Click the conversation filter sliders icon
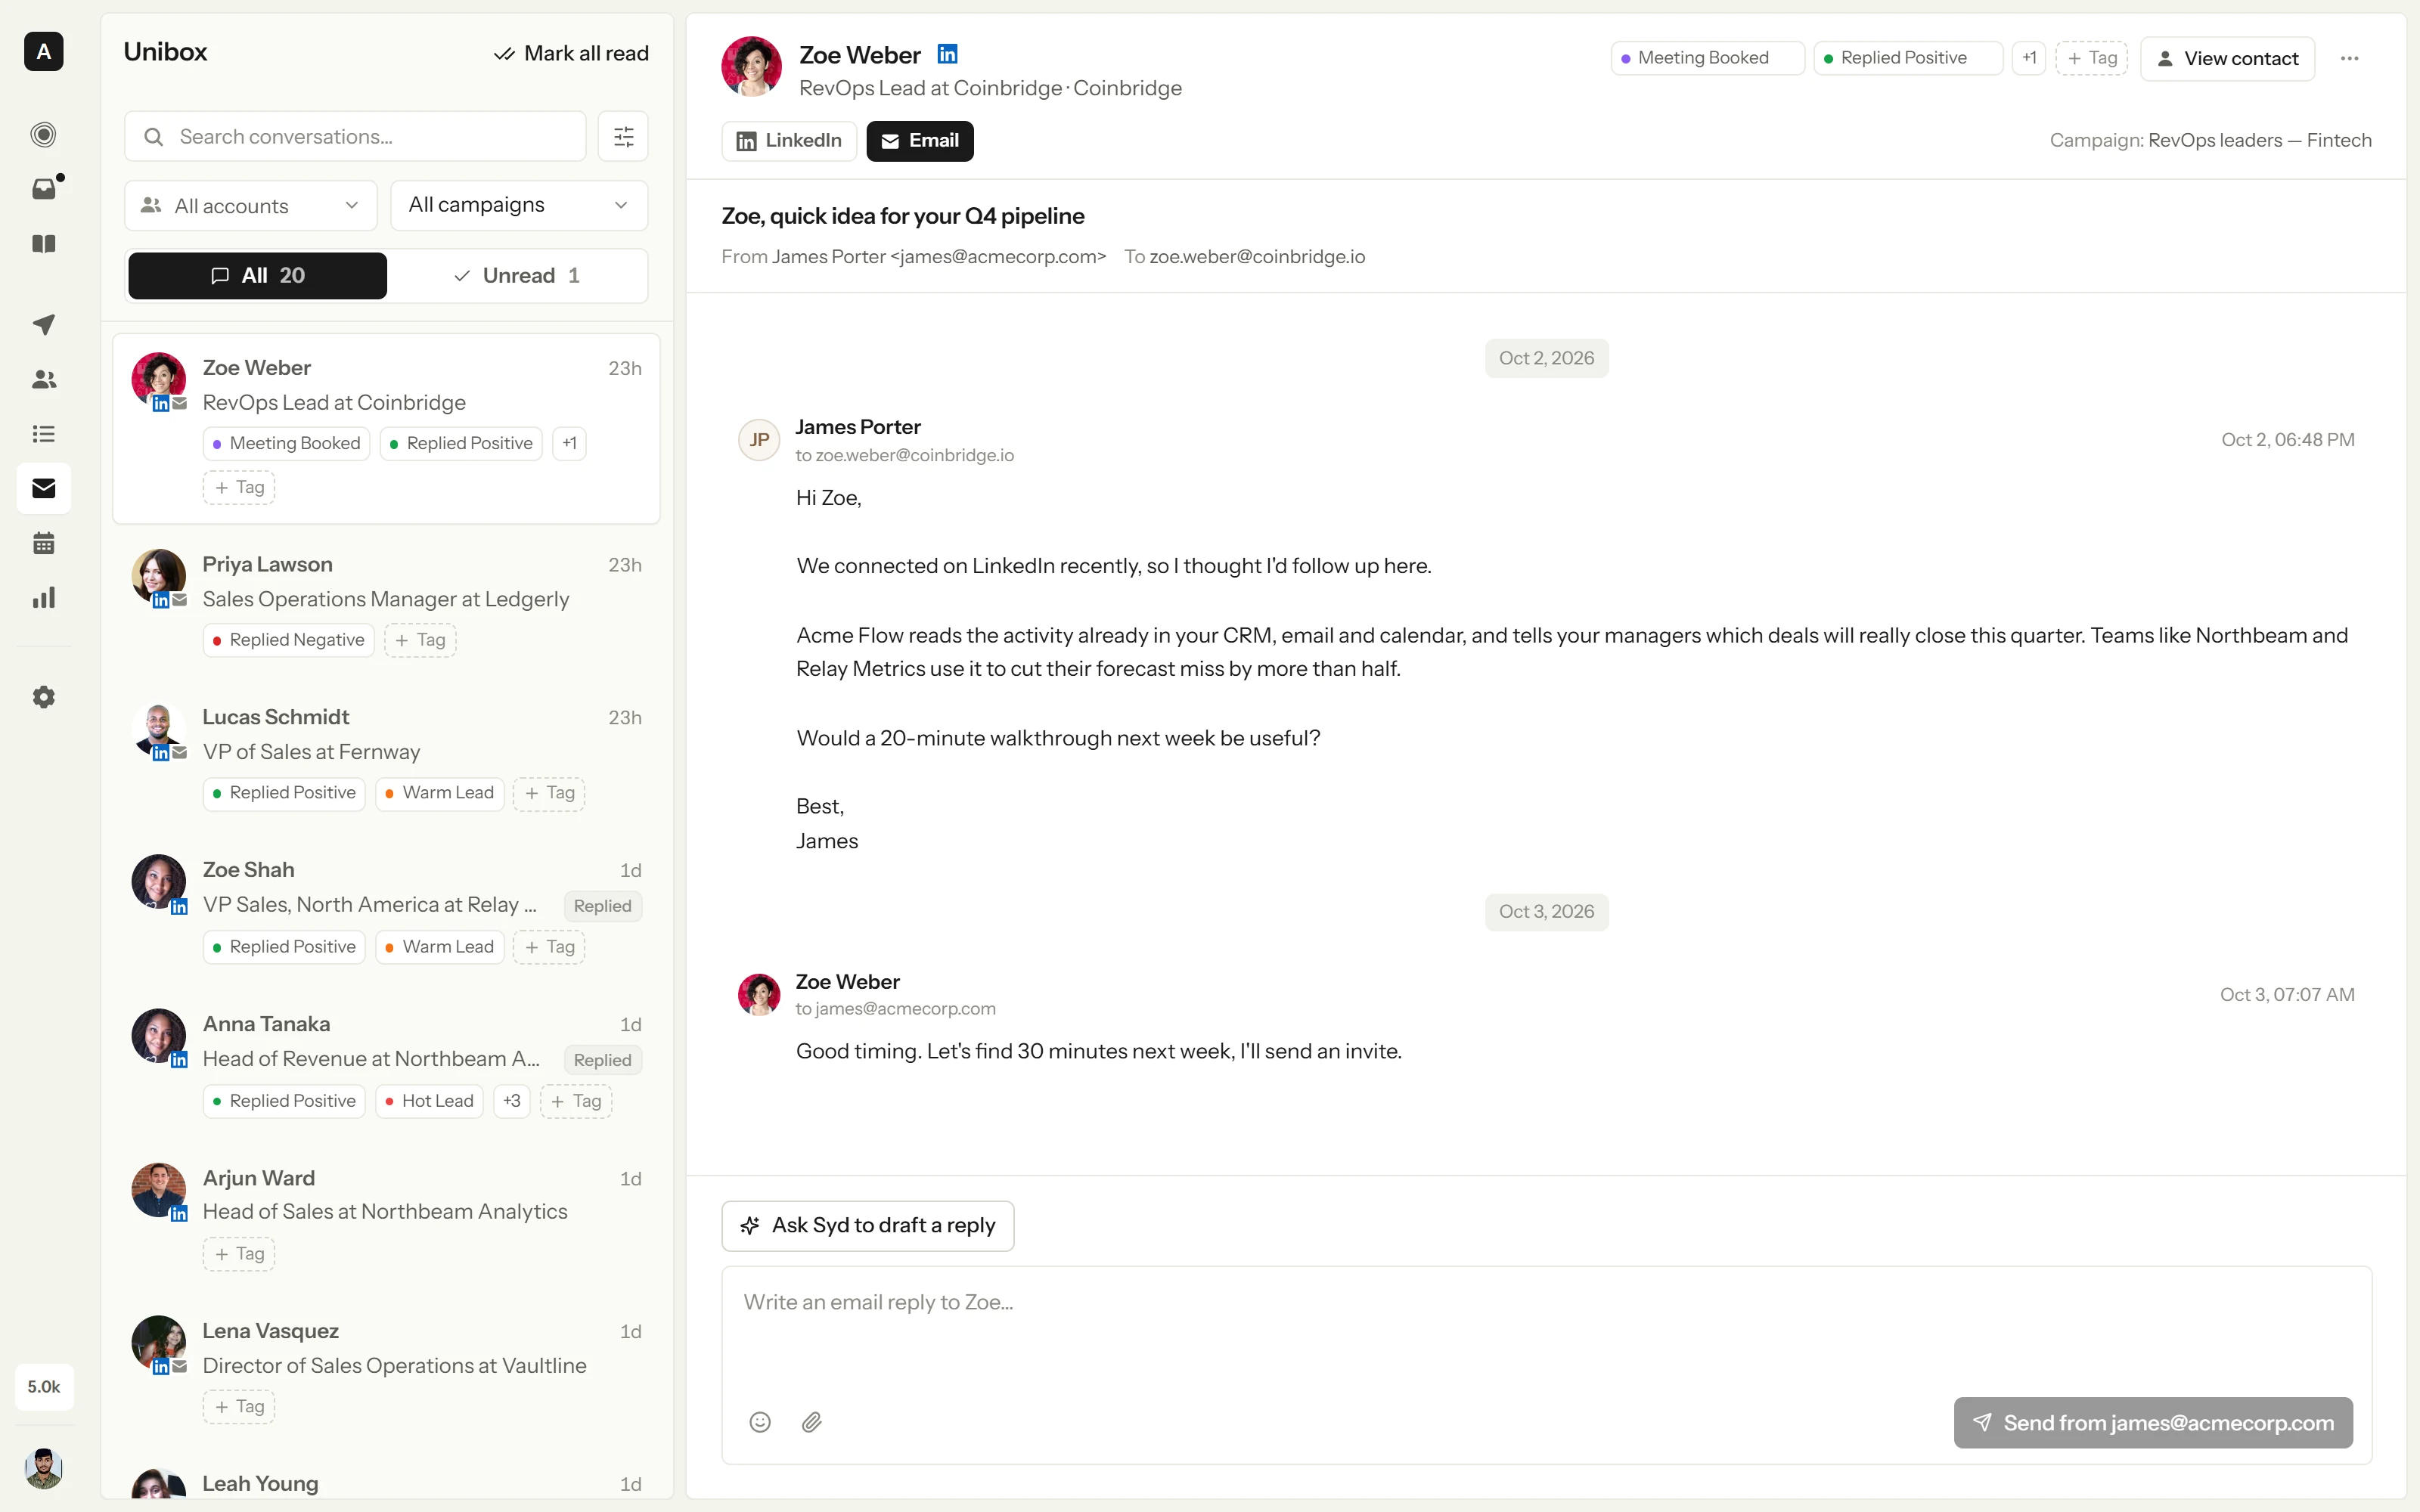This screenshot has height=1512, width=2420. click(x=623, y=136)
